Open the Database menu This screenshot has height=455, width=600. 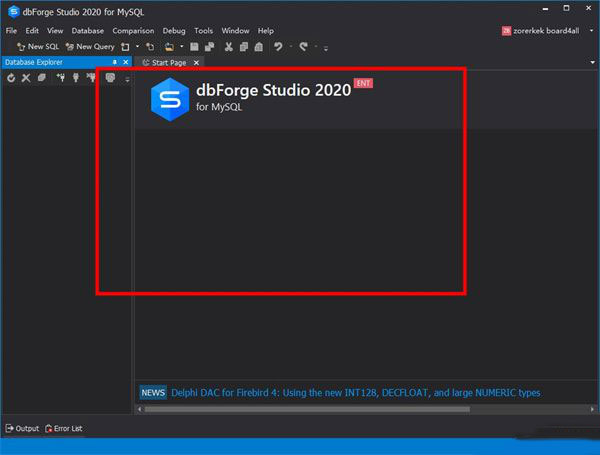tap(88, 31)
